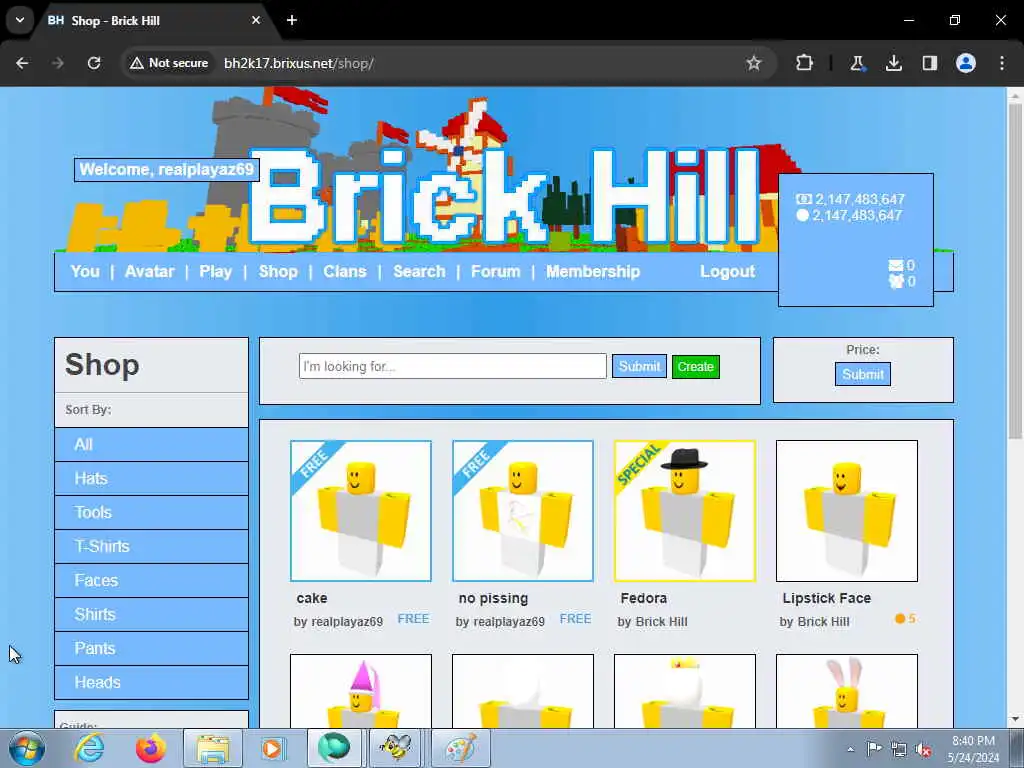Open Chrome profile avatar icon
Viewport: 1024px width, 768px height.
pos(965,63)
